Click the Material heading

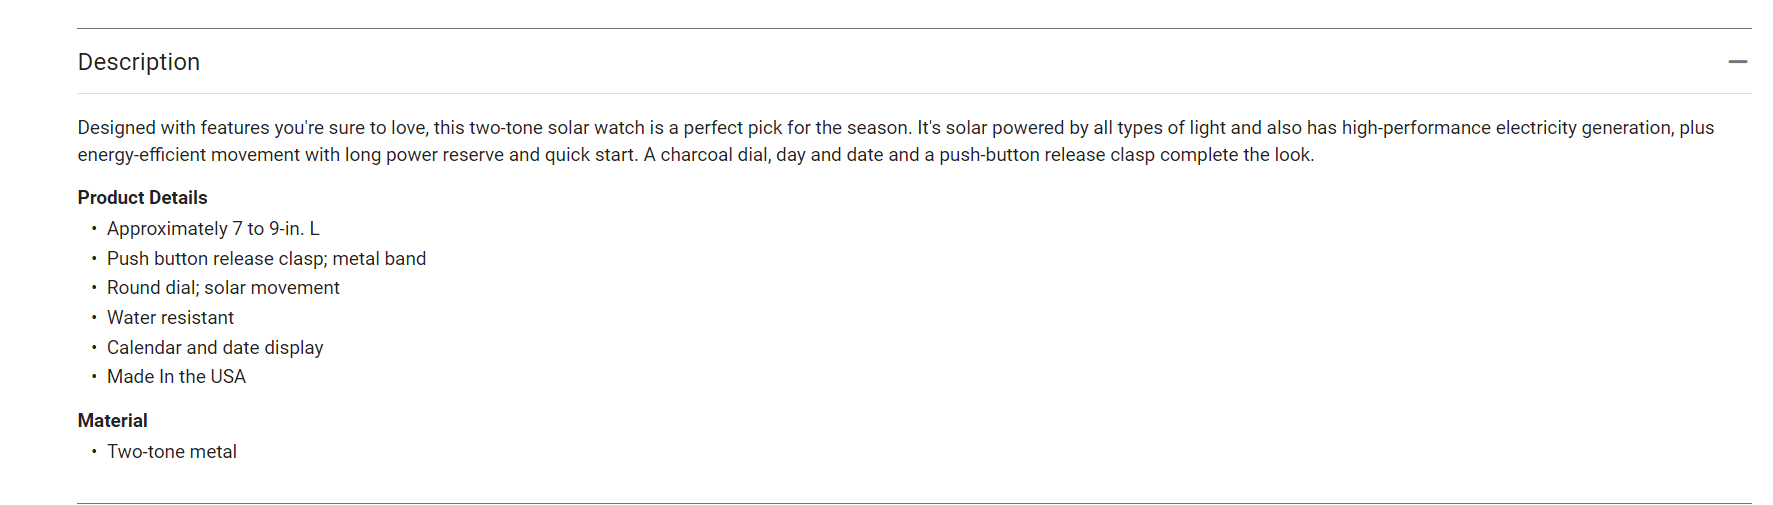(113, 421)
